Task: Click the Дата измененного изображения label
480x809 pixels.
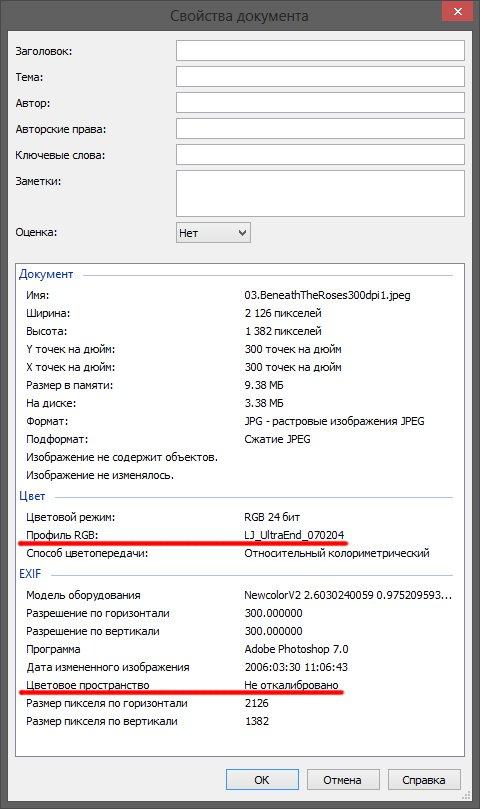Action: pos(107,668)
